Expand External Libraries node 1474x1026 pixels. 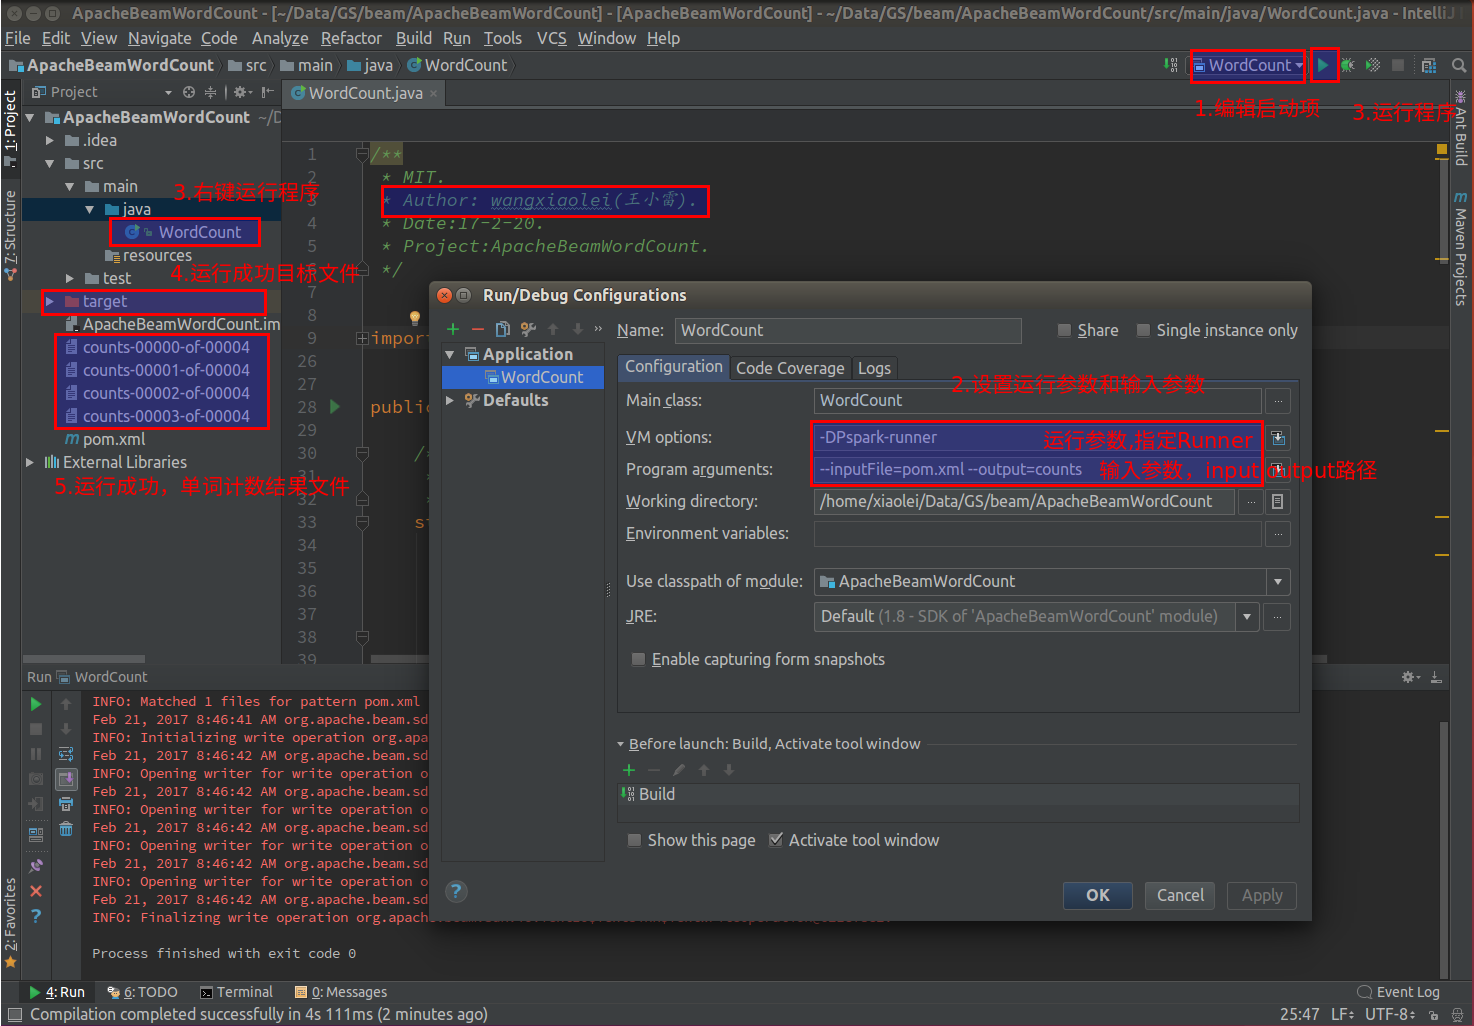pos(29,462)
